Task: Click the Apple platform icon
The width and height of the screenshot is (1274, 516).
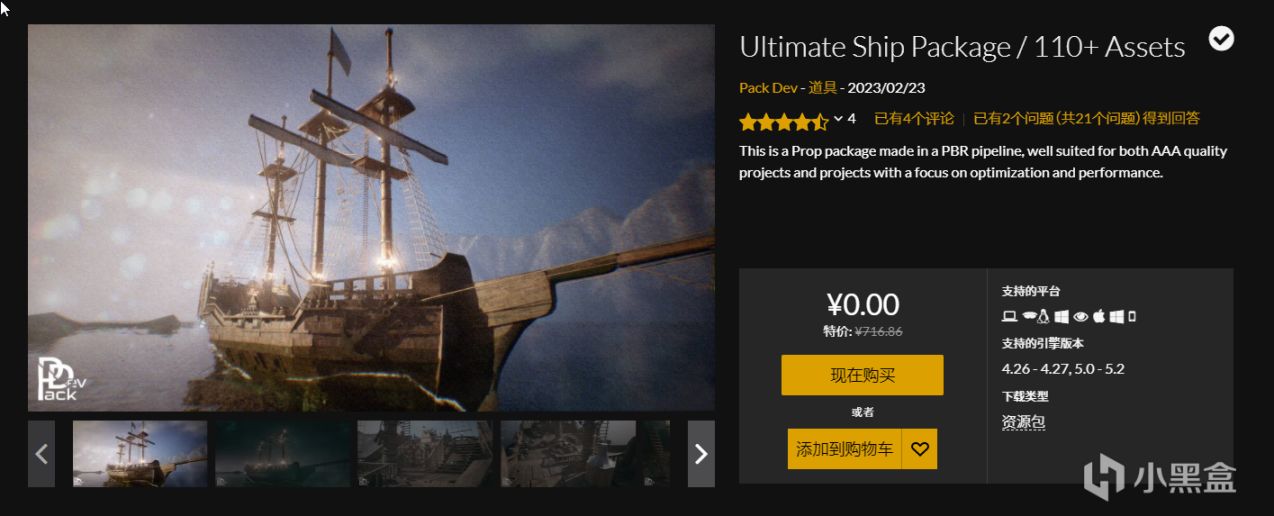Action: (1099, 317)
